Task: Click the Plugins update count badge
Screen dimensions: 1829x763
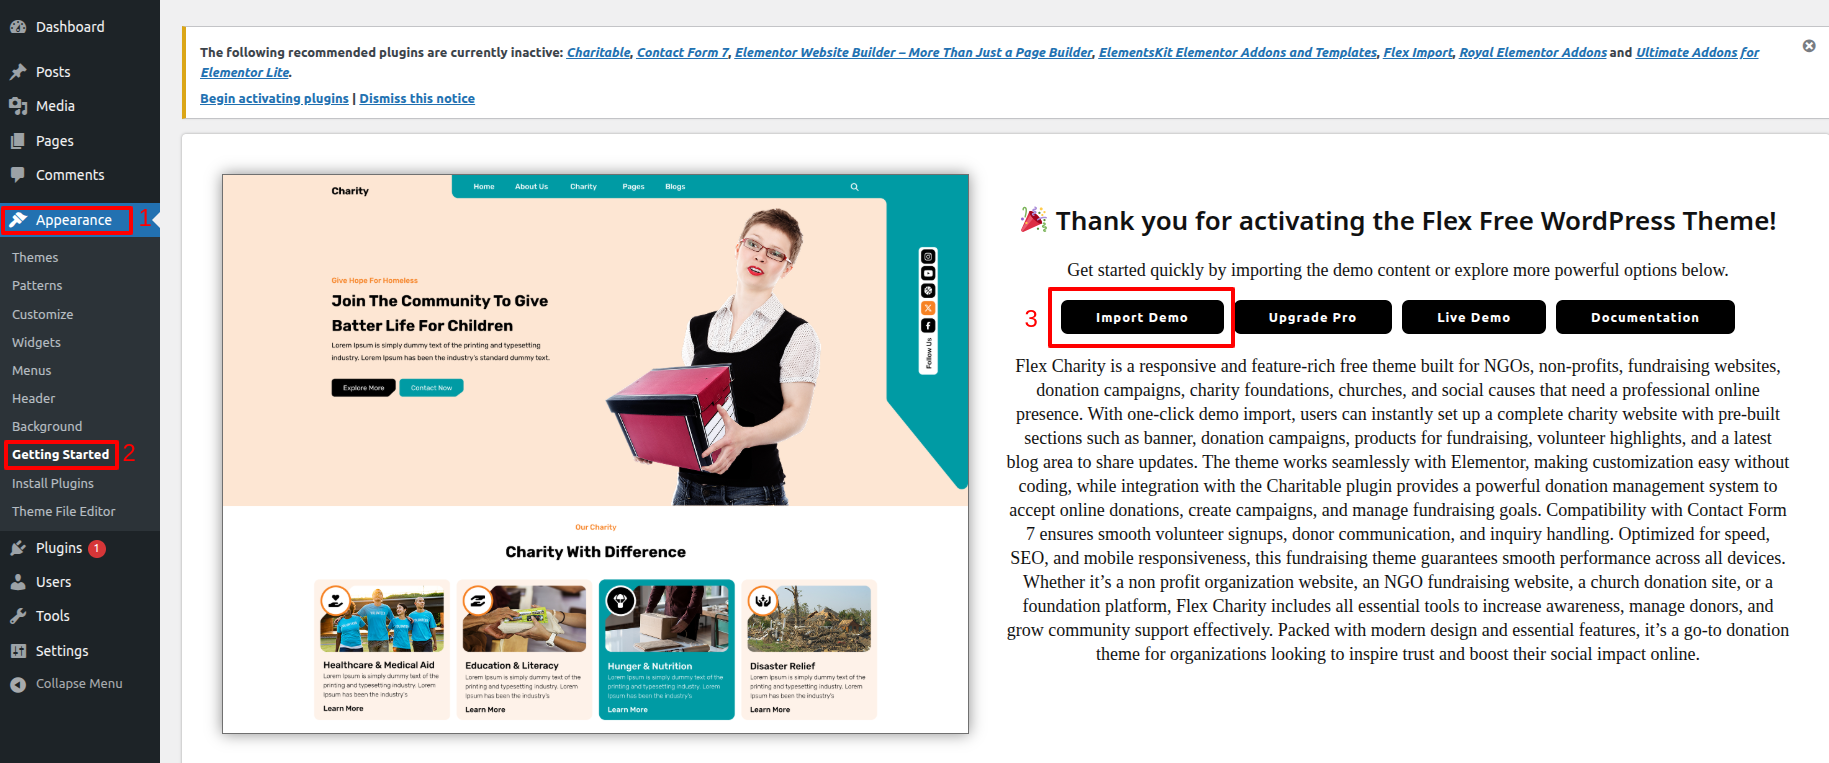Action: (97, 548)
